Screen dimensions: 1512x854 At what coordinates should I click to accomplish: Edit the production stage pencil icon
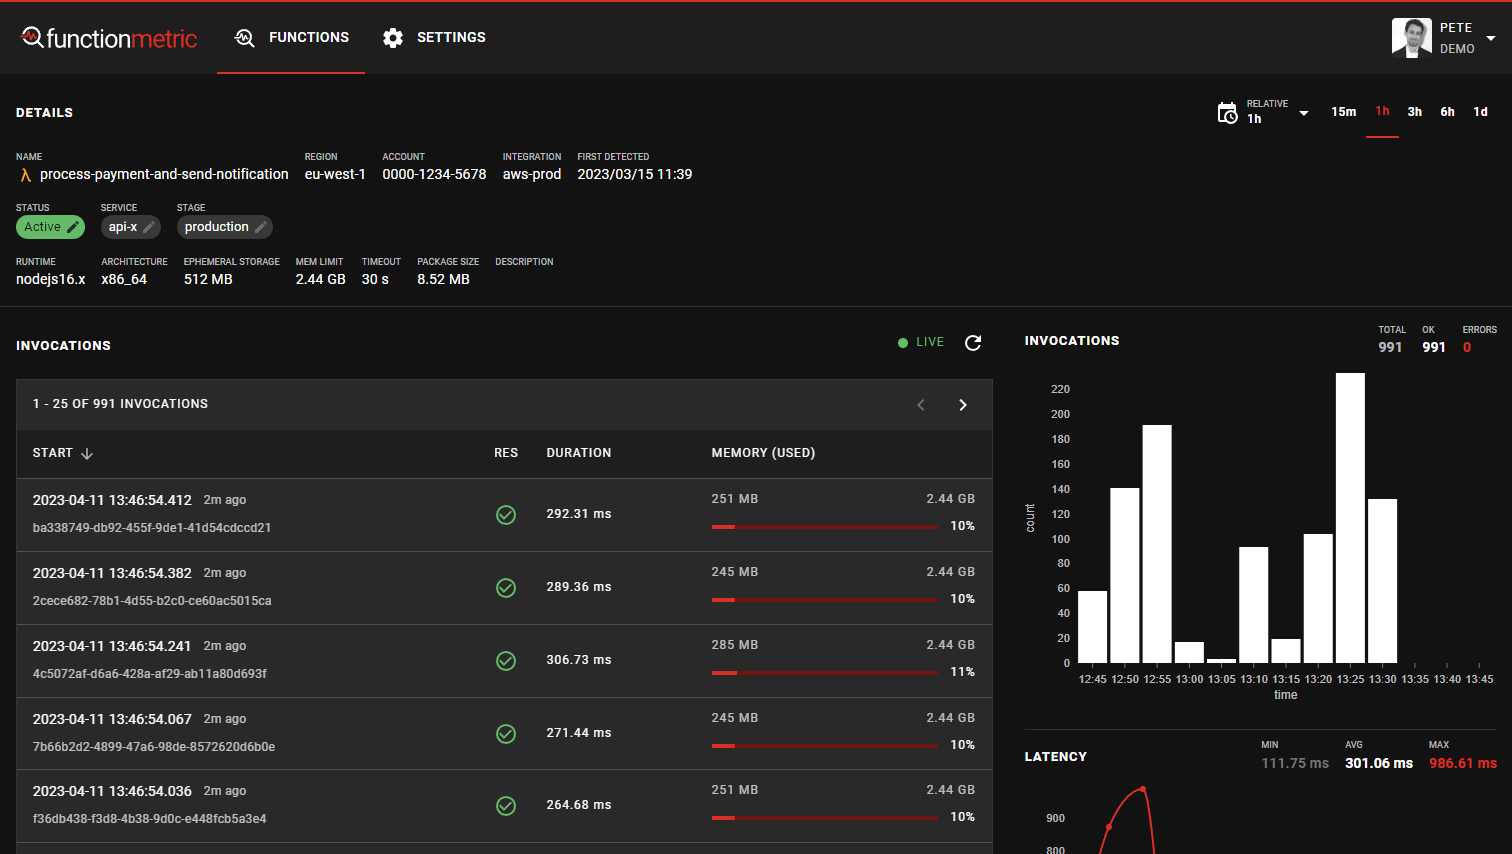[260, 227]
